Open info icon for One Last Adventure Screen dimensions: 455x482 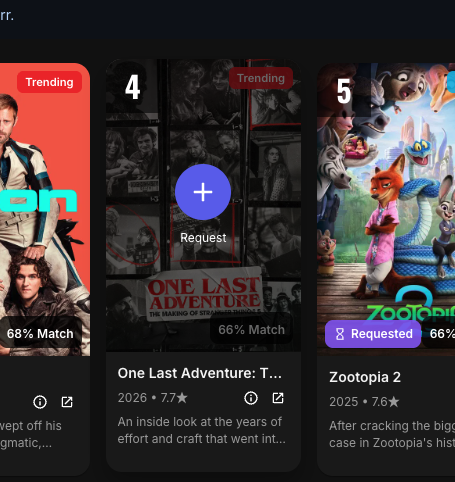251,398
